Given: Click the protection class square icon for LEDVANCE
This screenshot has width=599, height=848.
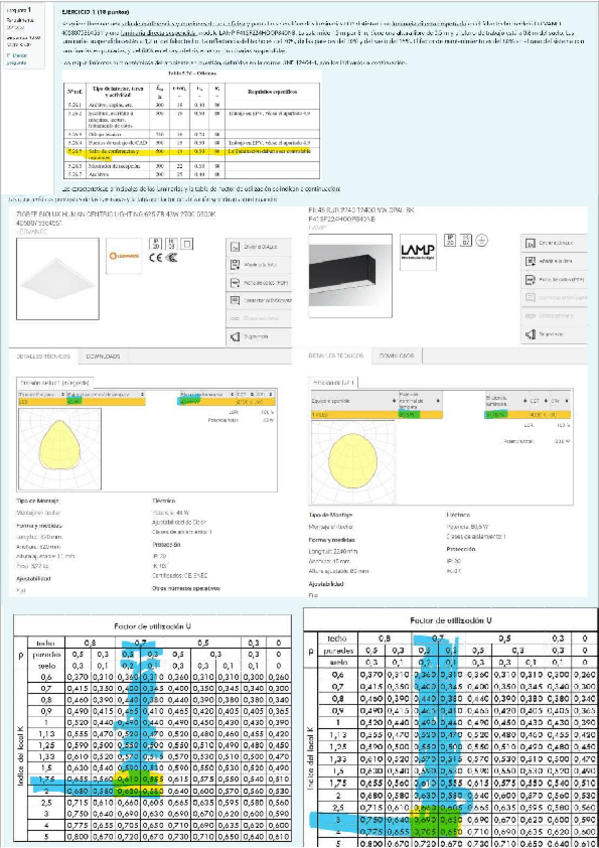Looking at the screenshot, I should pos(187,243).
